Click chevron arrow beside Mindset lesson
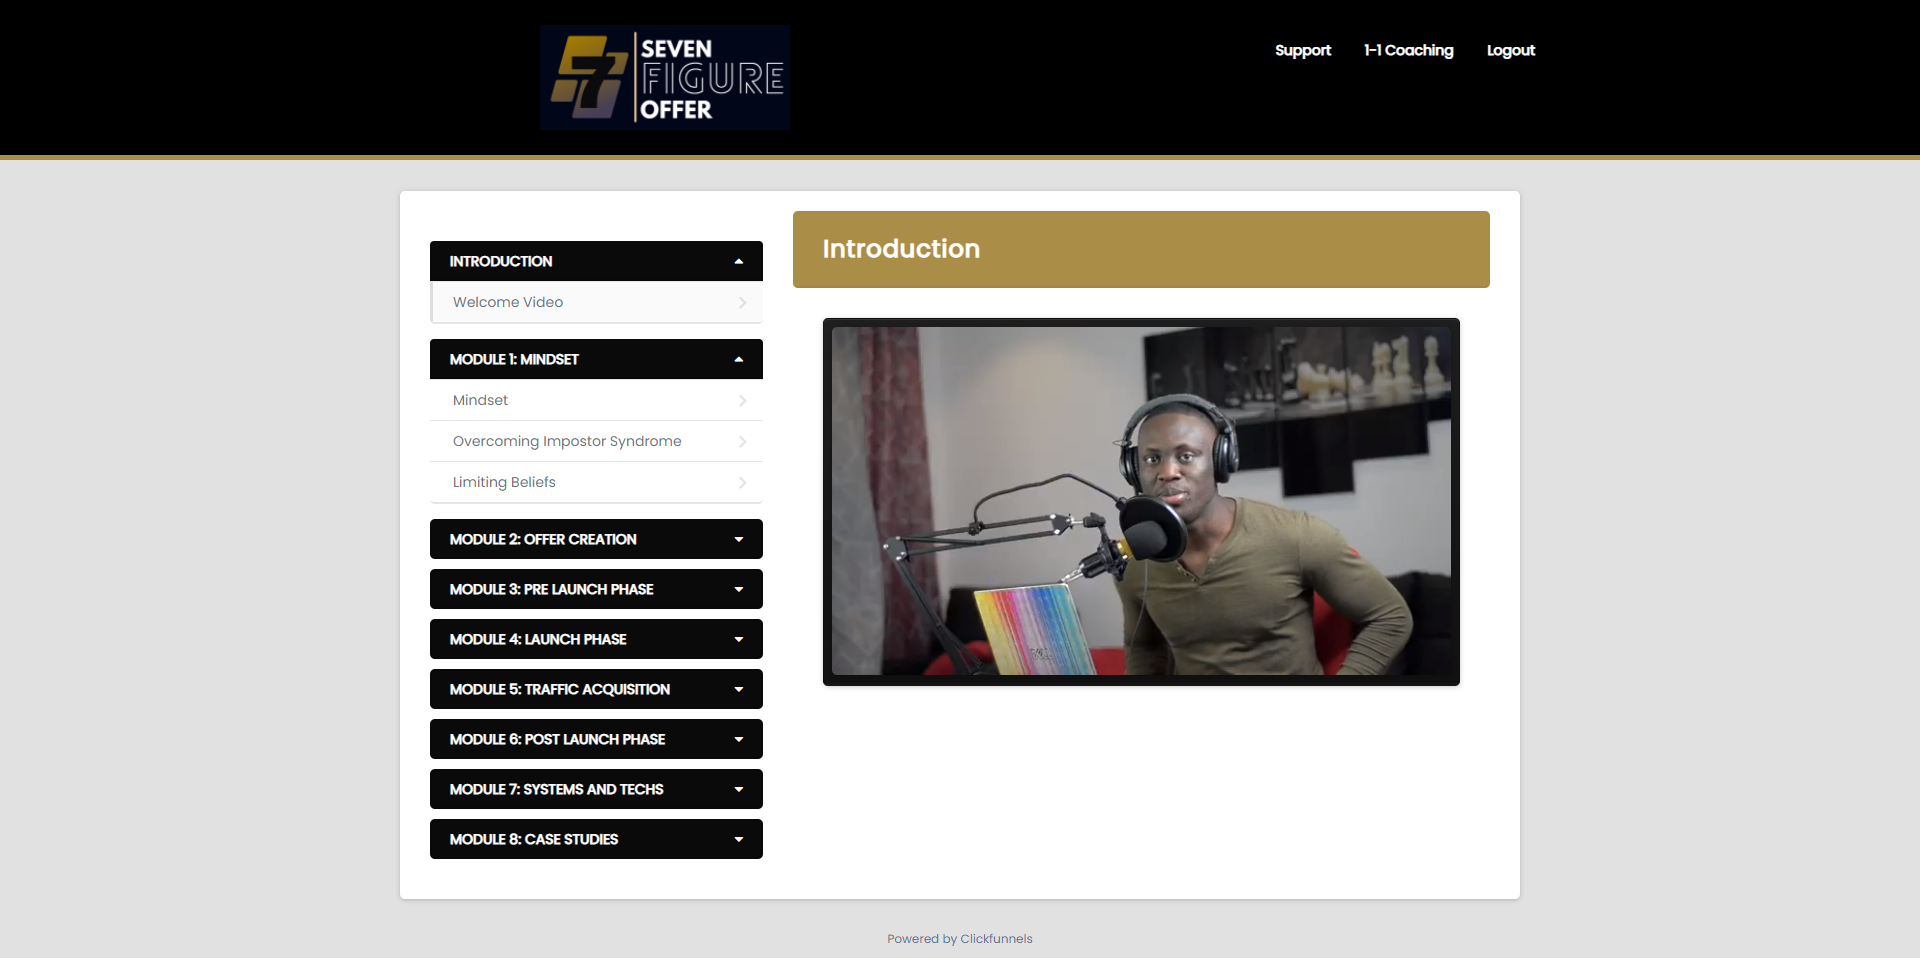 tap(742, 400)
